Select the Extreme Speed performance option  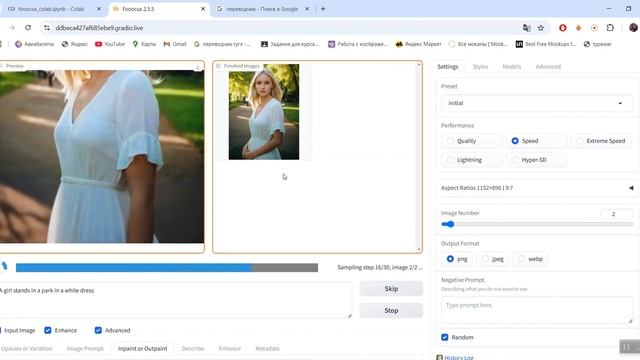point(601,141)
